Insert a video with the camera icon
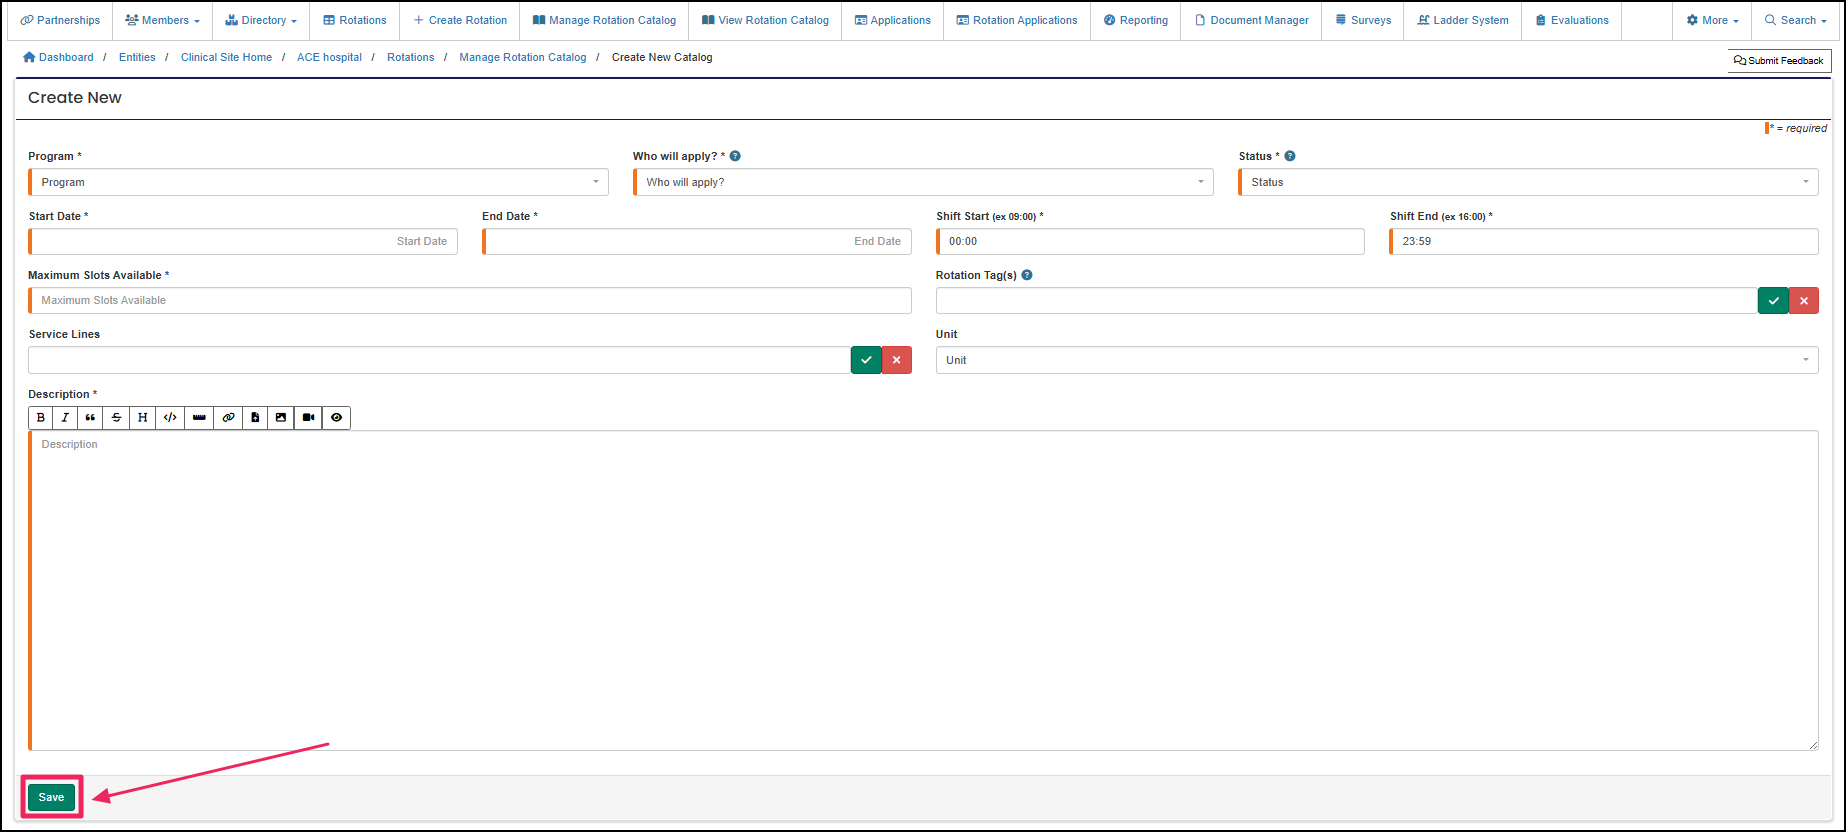 [308, 417]
